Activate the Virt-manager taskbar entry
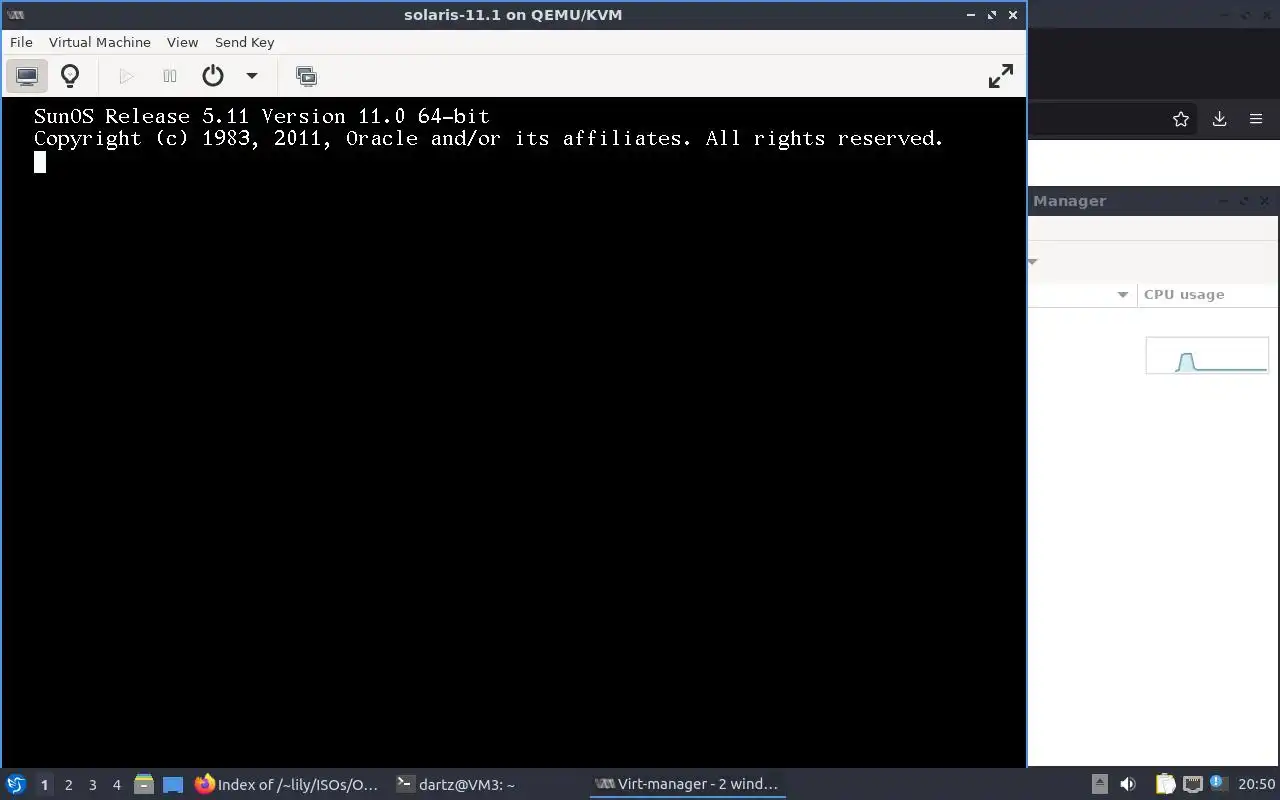The width and height of the screenshot is (1280, 800). pos(687,784)
